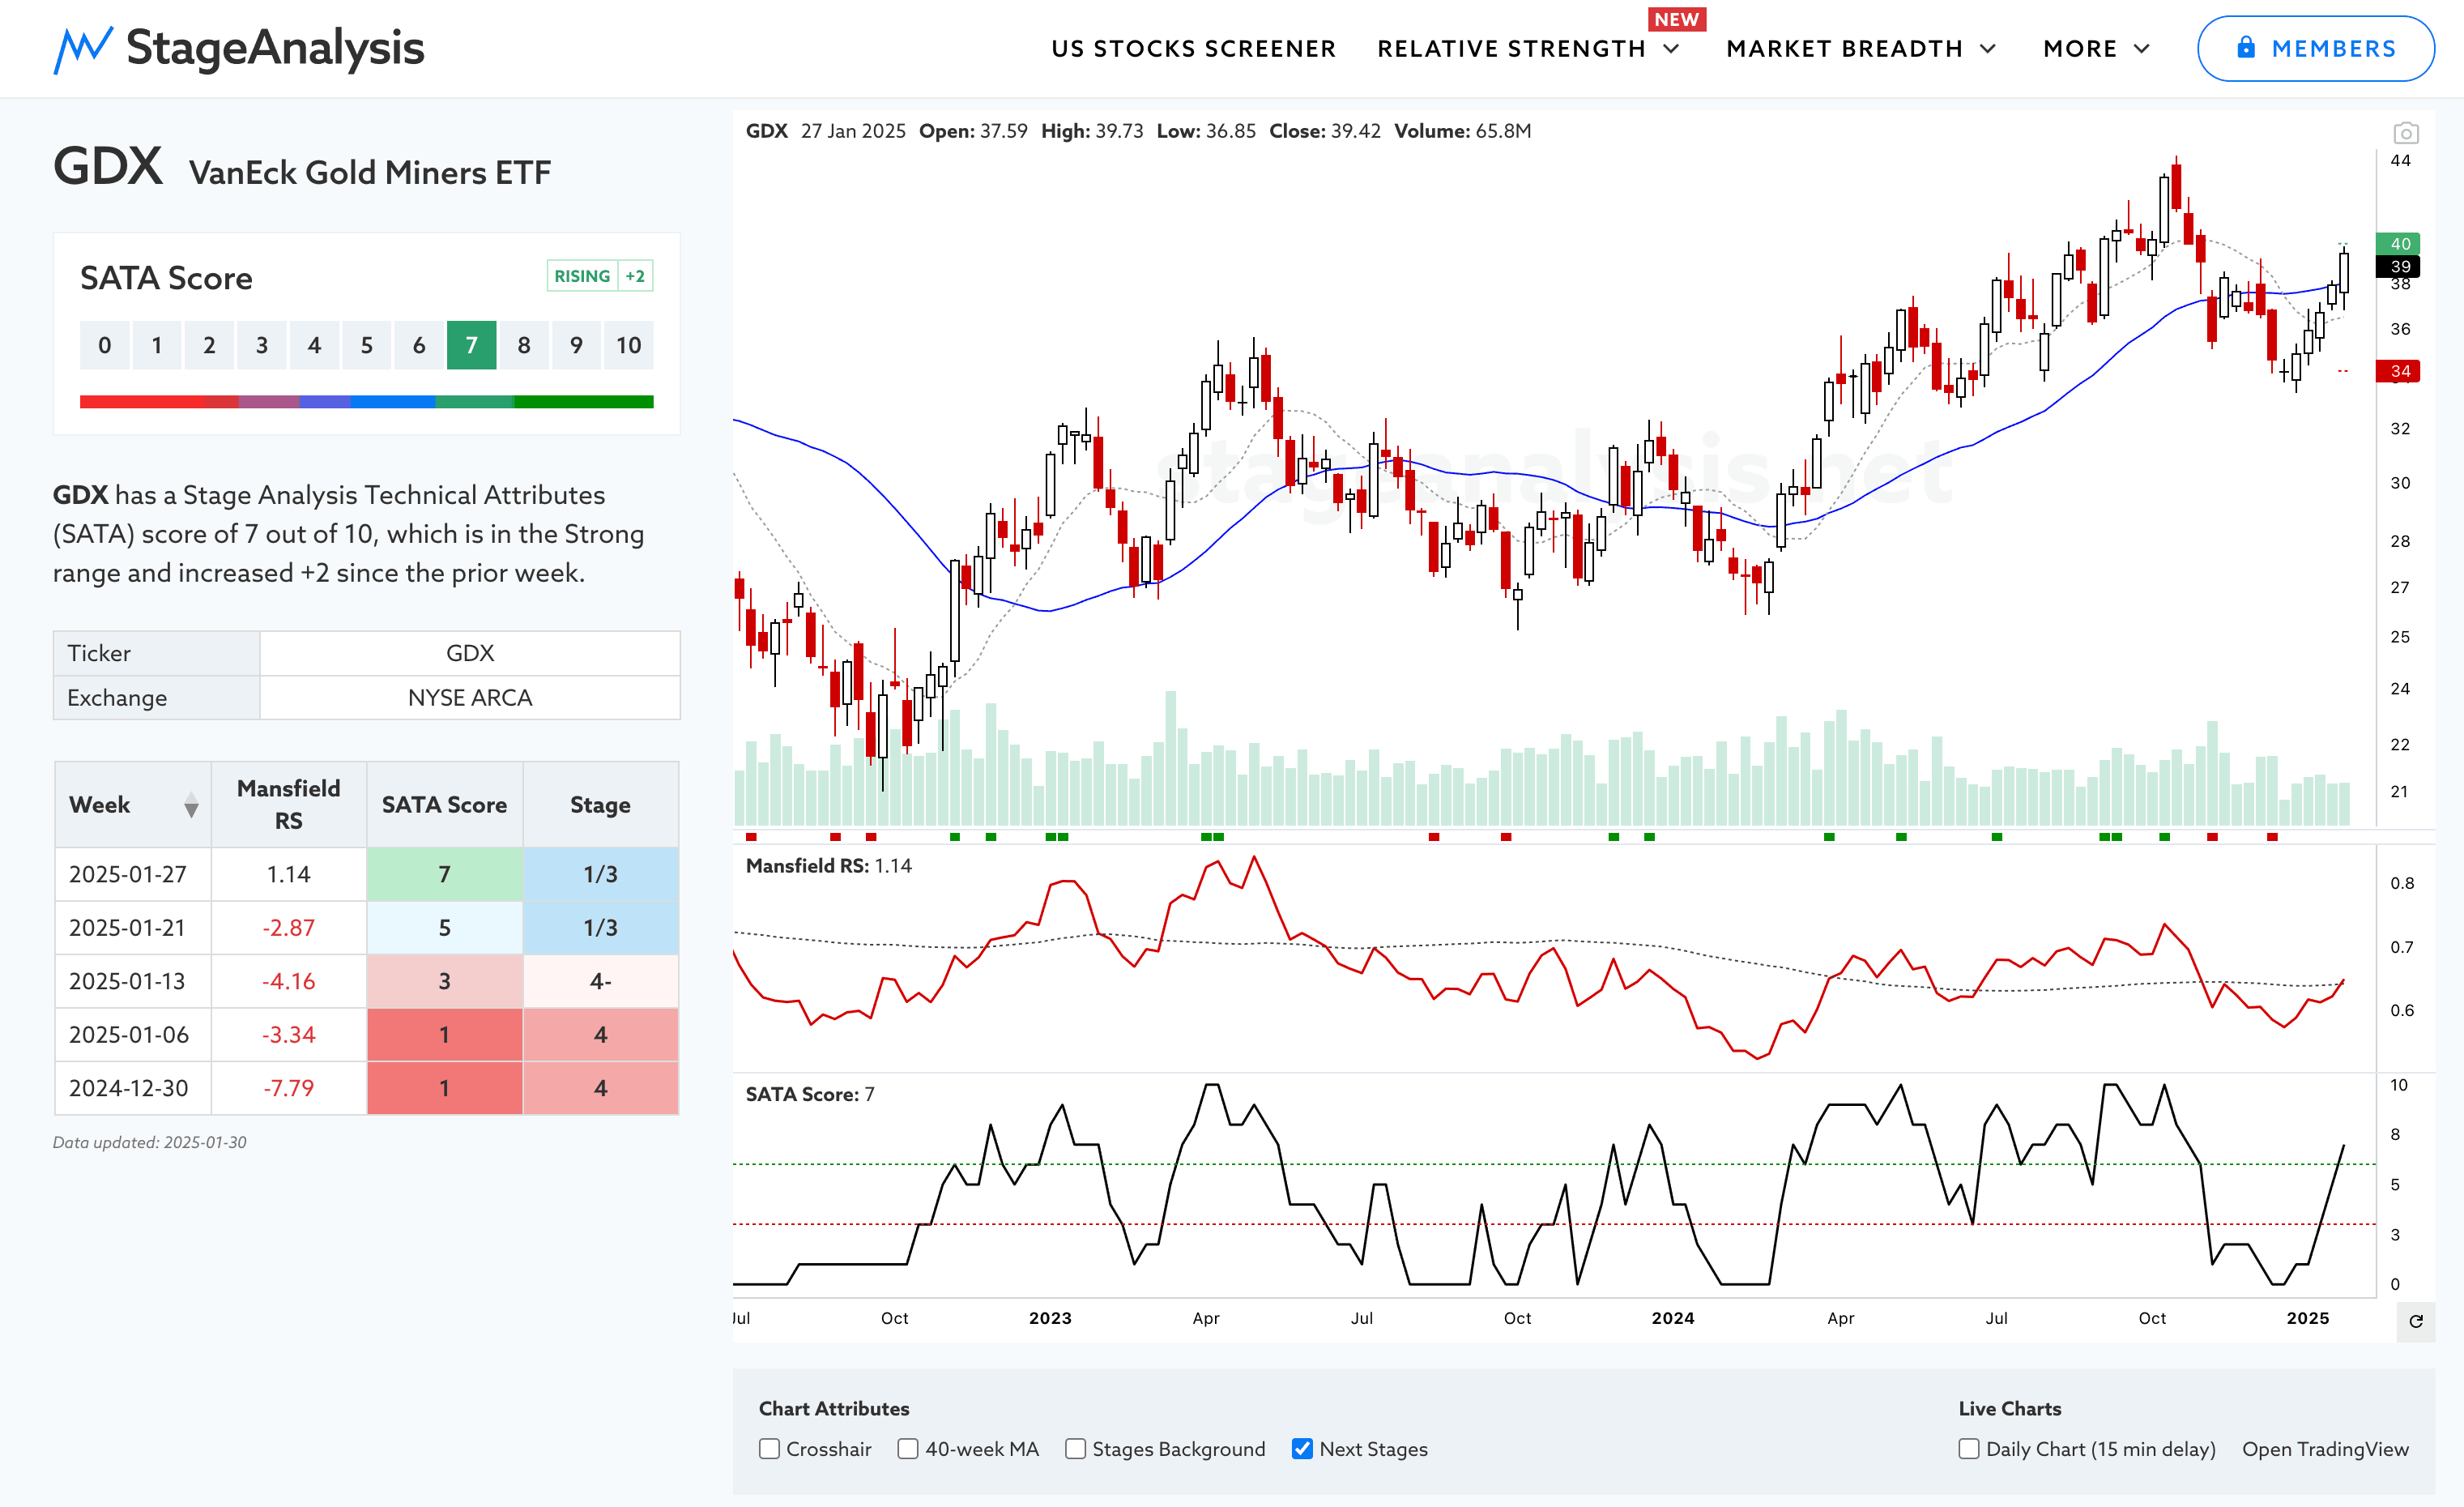
Task: Open the More menu item
Action: point(2080,49)
